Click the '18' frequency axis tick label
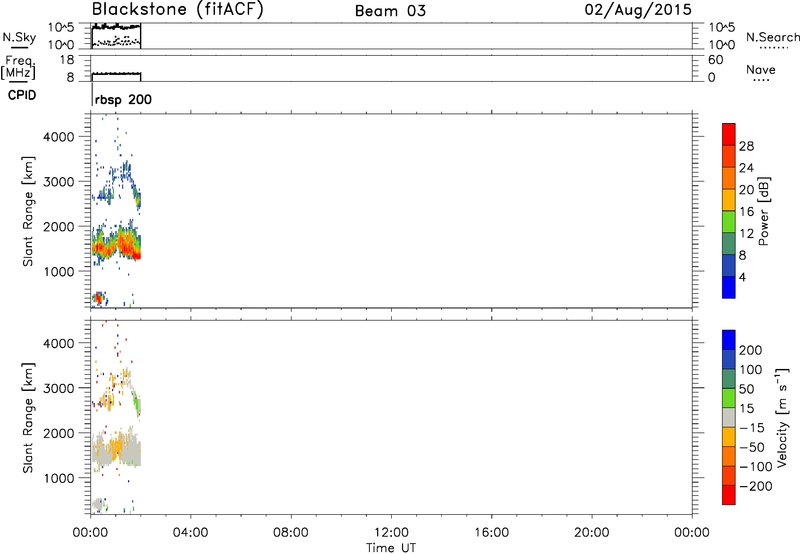The image size is (800, 554). tap(67, 60)
